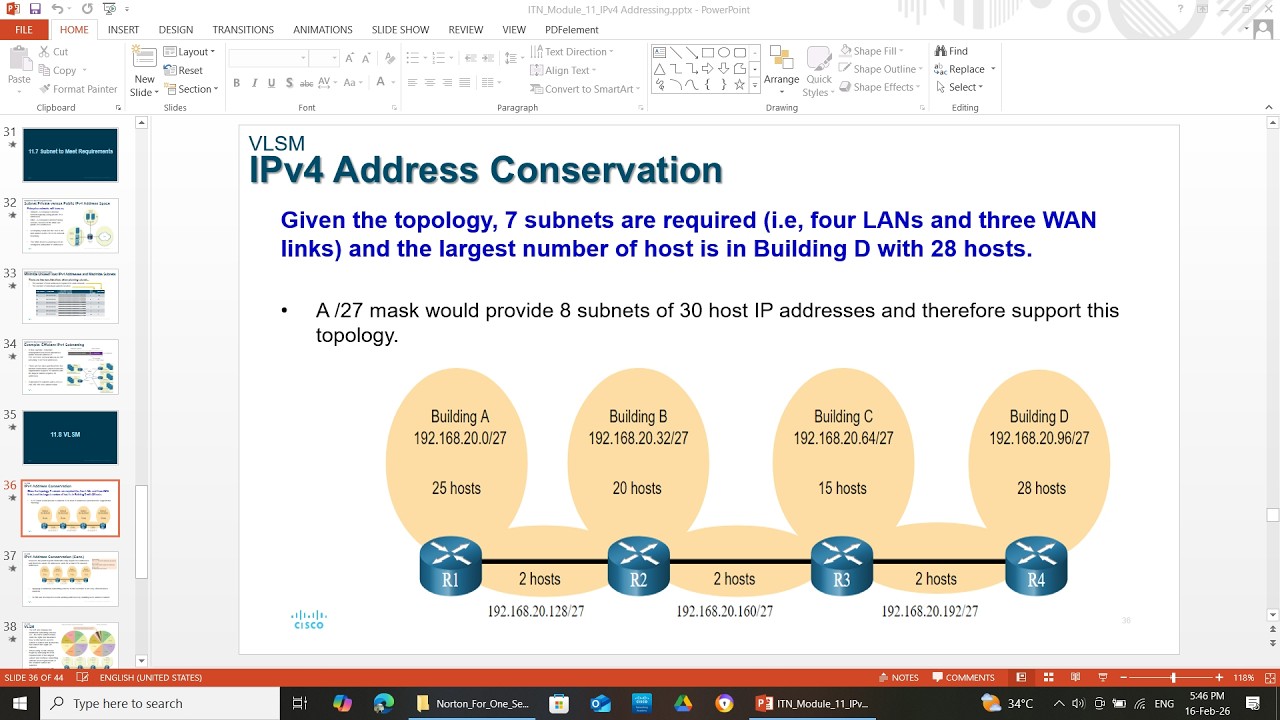Save the presentation from Quick Access Toolbar
This screenshot has height=720, width=1280.
click(36, 9)
